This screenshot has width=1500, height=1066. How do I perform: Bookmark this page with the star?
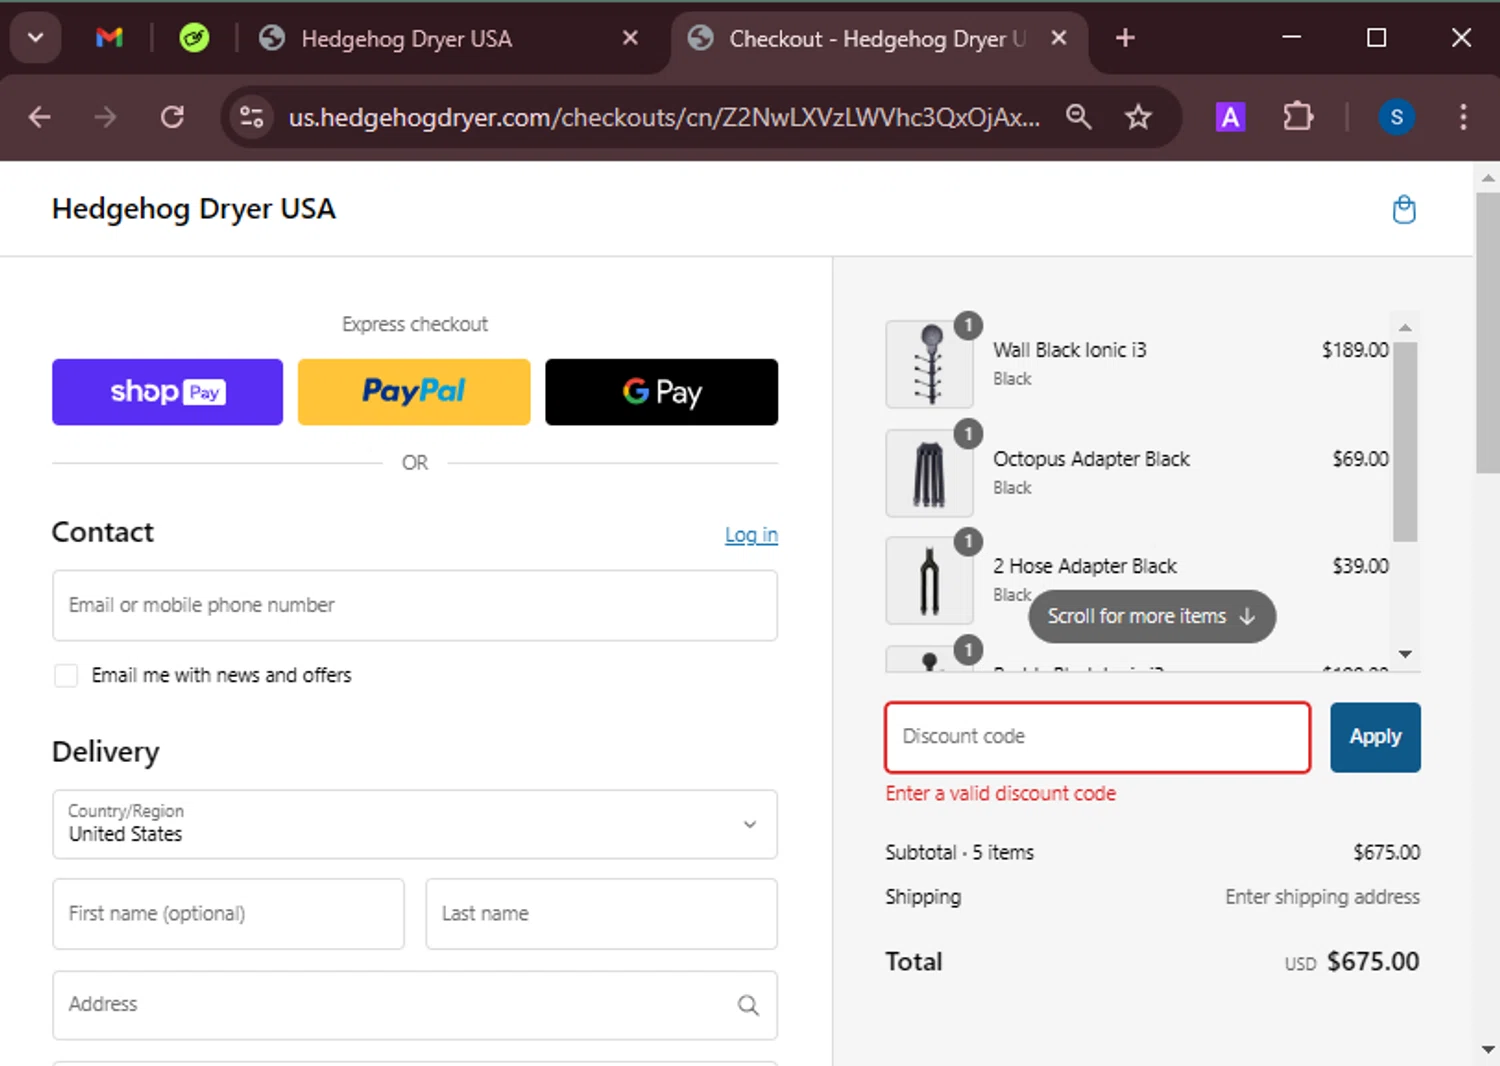pyautogui.click(x=1138, y=117)
